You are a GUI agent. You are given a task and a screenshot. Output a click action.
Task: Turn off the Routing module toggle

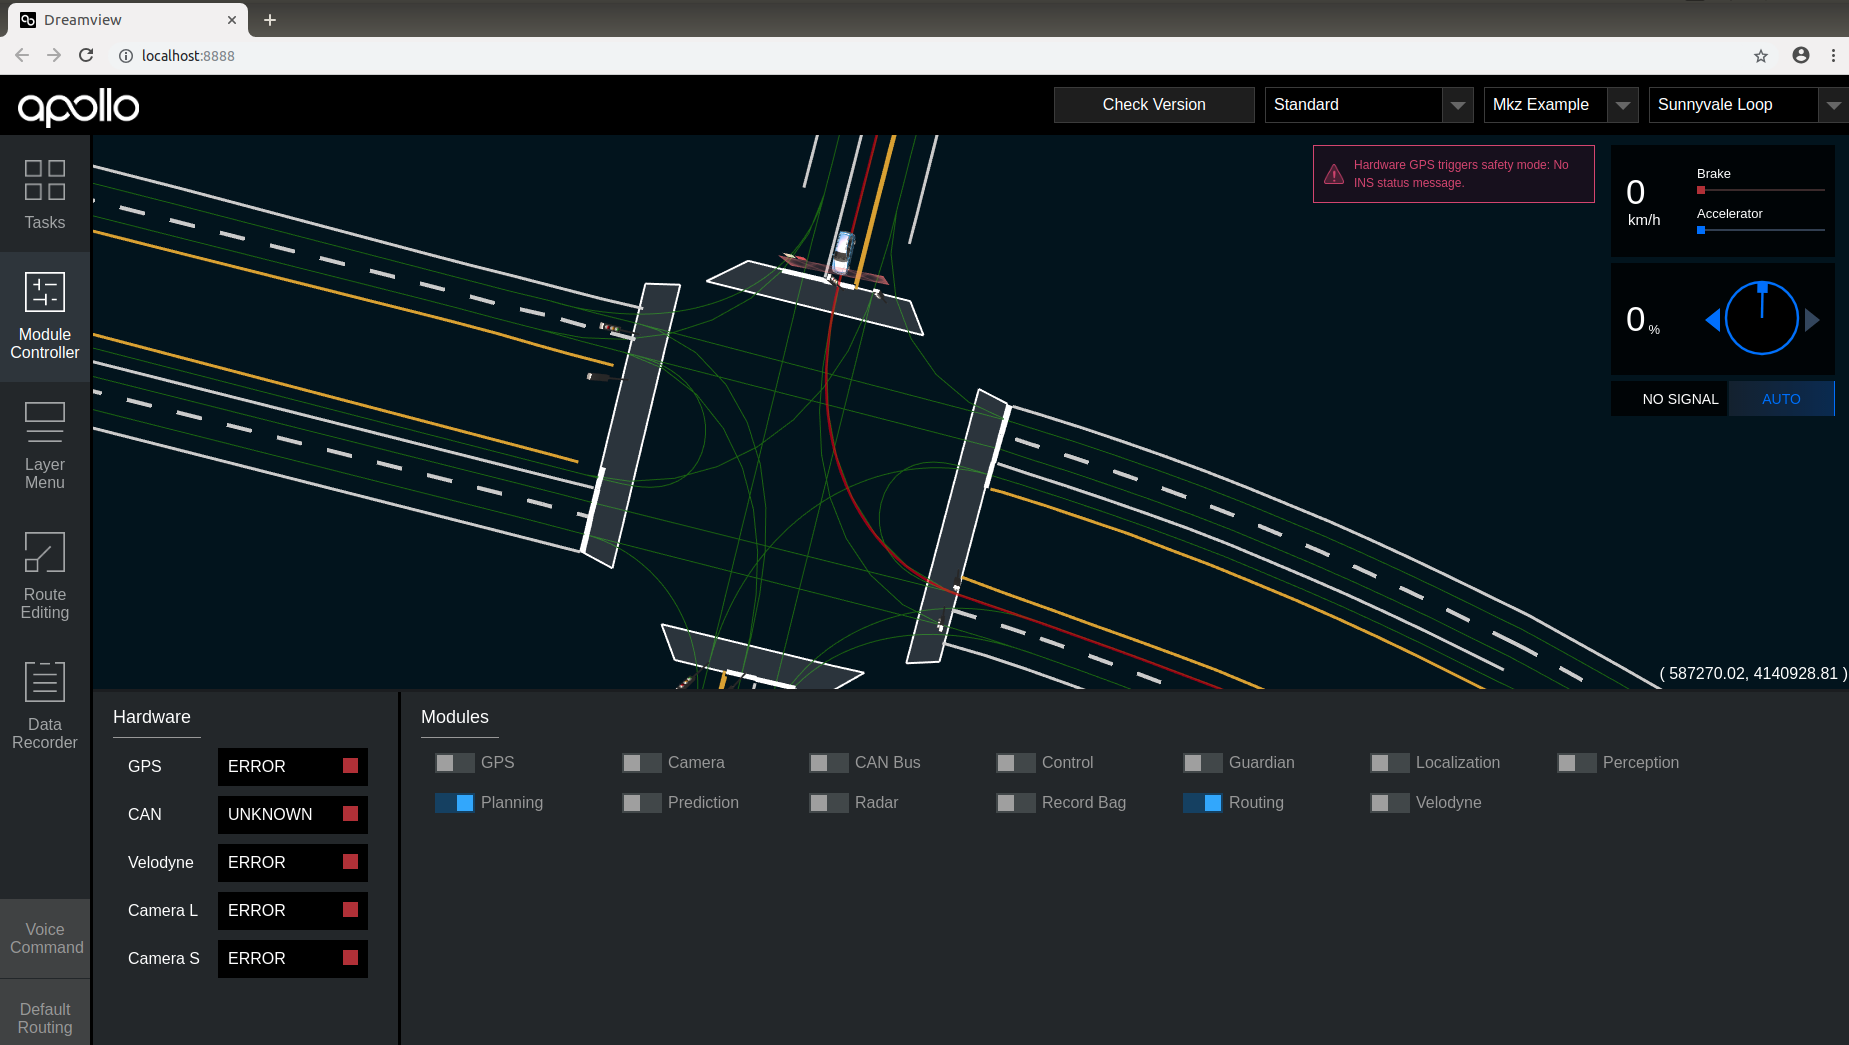tap(1203, 803)
